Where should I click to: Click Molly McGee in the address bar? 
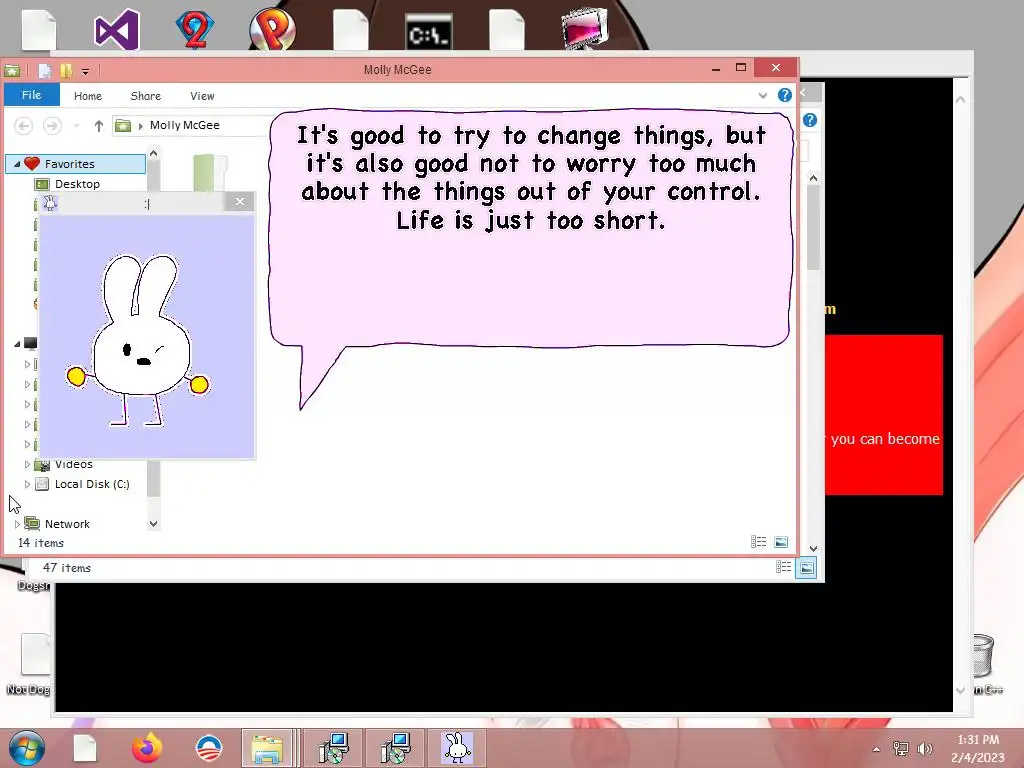184,125
